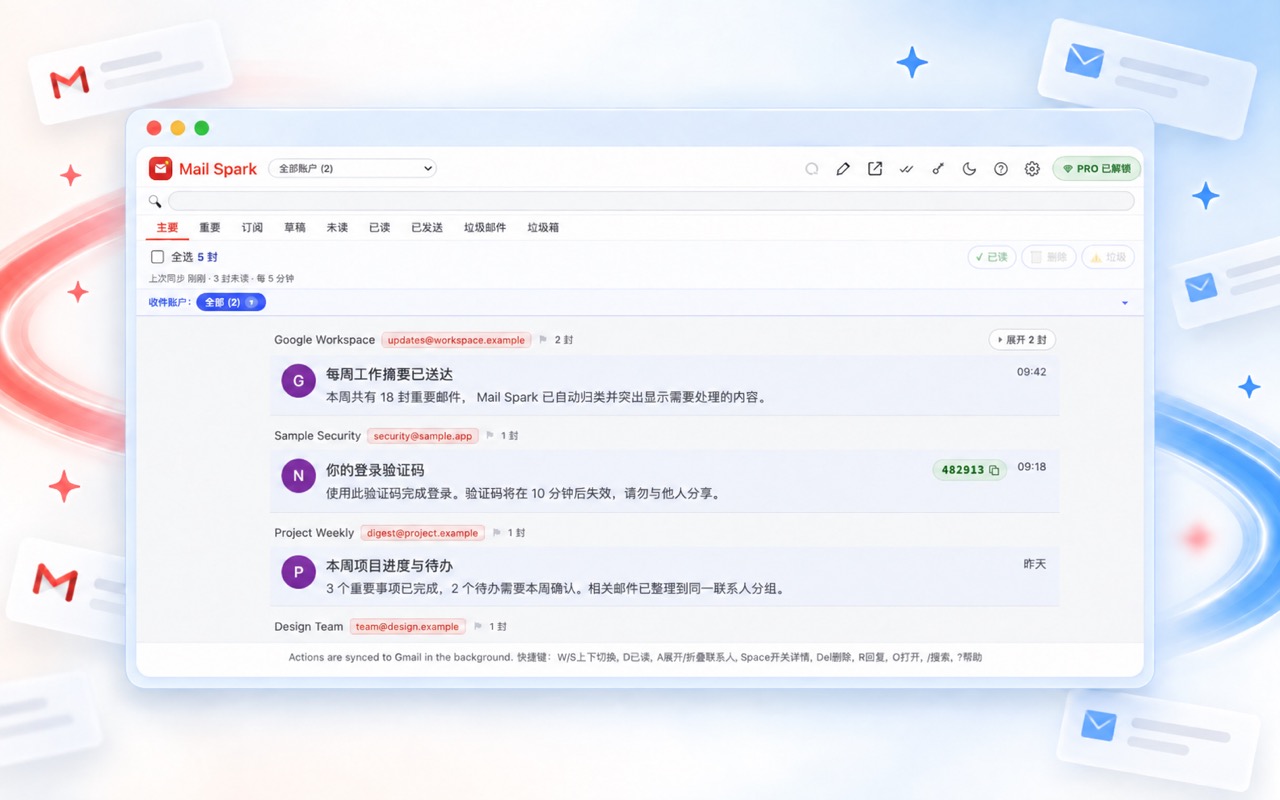Image resolution: width=1280 pixels, height=800 pixels.
Task: Switch to the 未读 tab
Action: point(337,228)
